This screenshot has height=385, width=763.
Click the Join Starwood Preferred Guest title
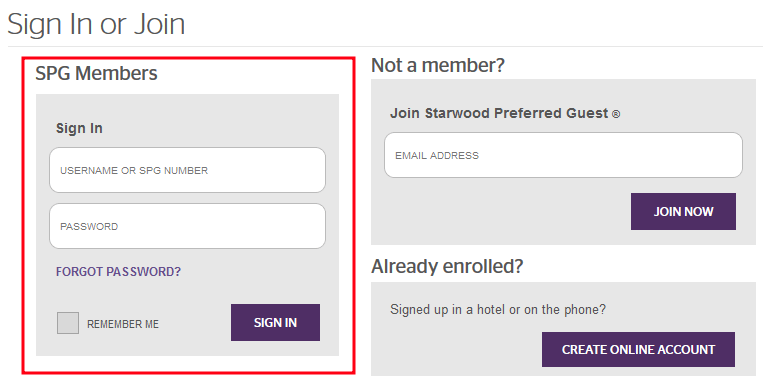point(505,113)
